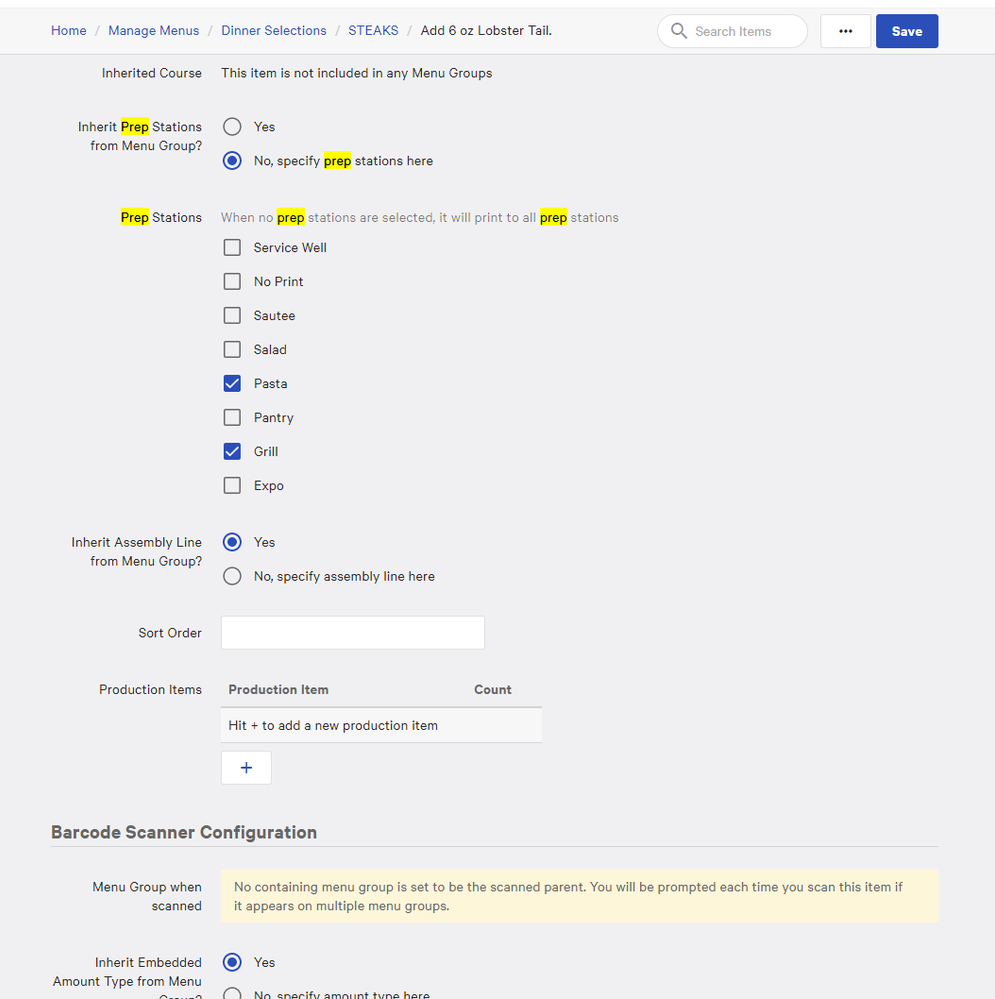995x999 pixels.
Task: Choose 'No, specify assembly line here' option
Action: [232, 576]
